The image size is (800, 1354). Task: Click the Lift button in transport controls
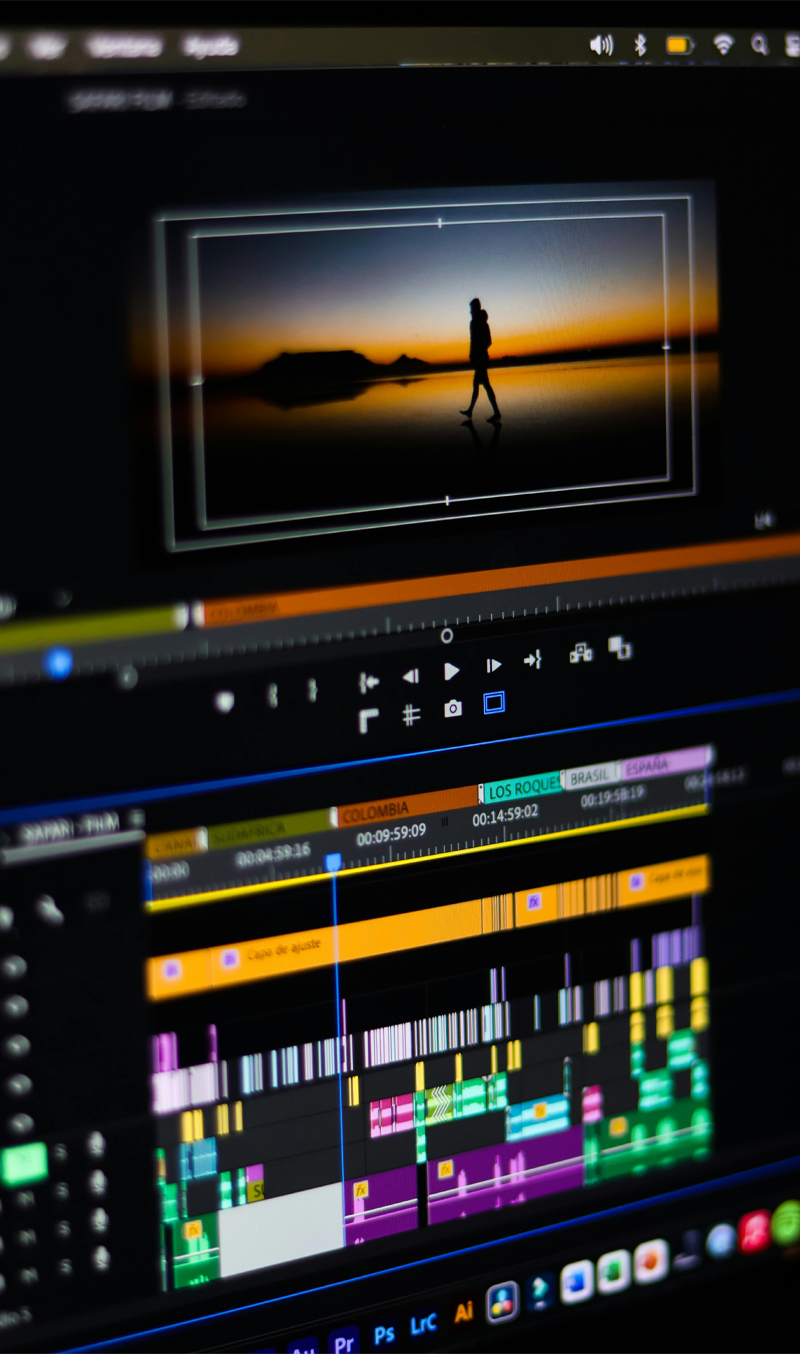click(580, 653)
